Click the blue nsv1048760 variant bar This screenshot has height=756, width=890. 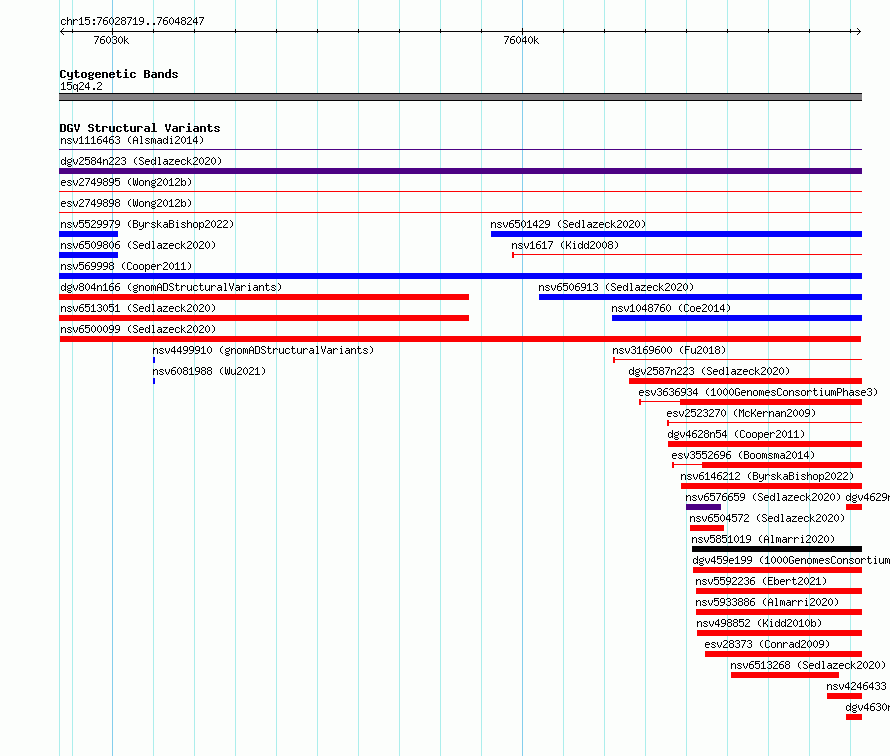click(x=737, y=318)
